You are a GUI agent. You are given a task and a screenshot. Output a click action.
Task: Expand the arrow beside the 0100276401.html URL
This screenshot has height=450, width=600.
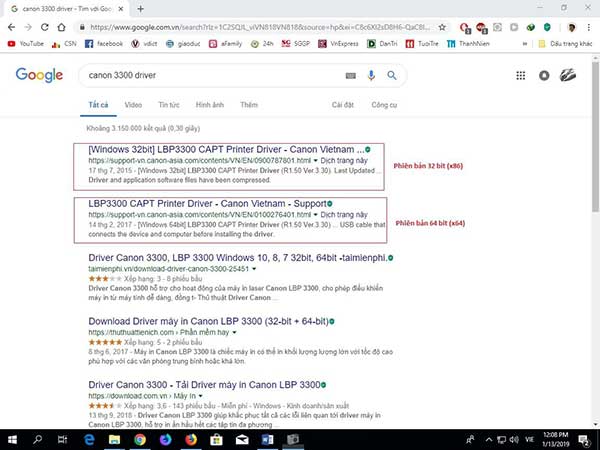pyautogui.click(x=316, y=215)
